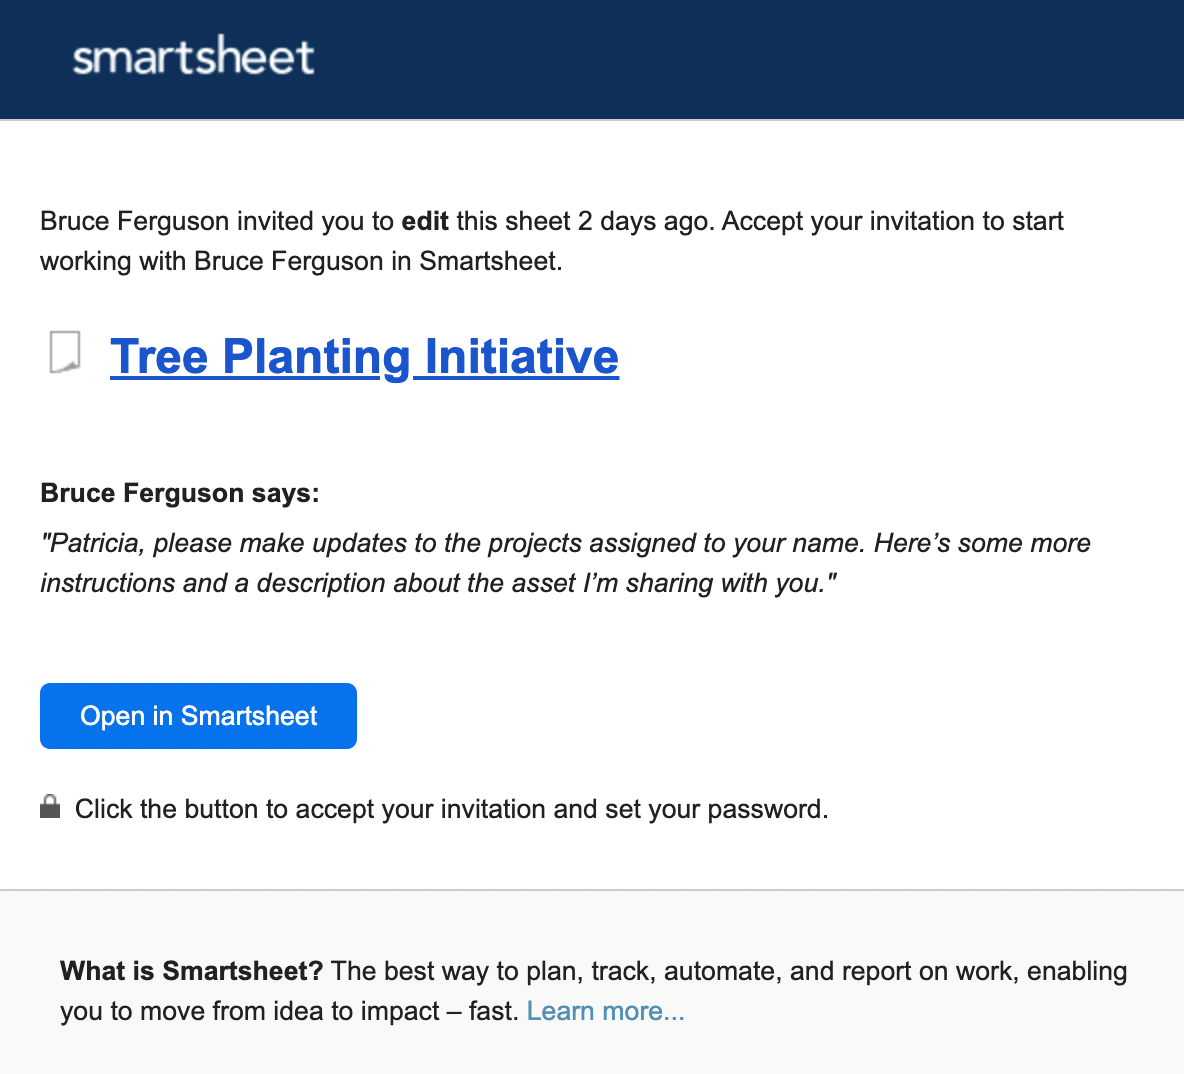The width and height of the screenshot is (1184, 1074).
Task: Click the password setup instruction line
Action: (x=450, y=808)
